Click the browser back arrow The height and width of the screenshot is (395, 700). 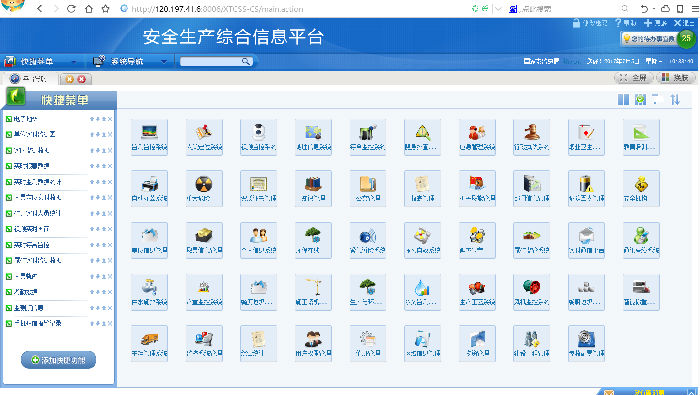[40, 8]
